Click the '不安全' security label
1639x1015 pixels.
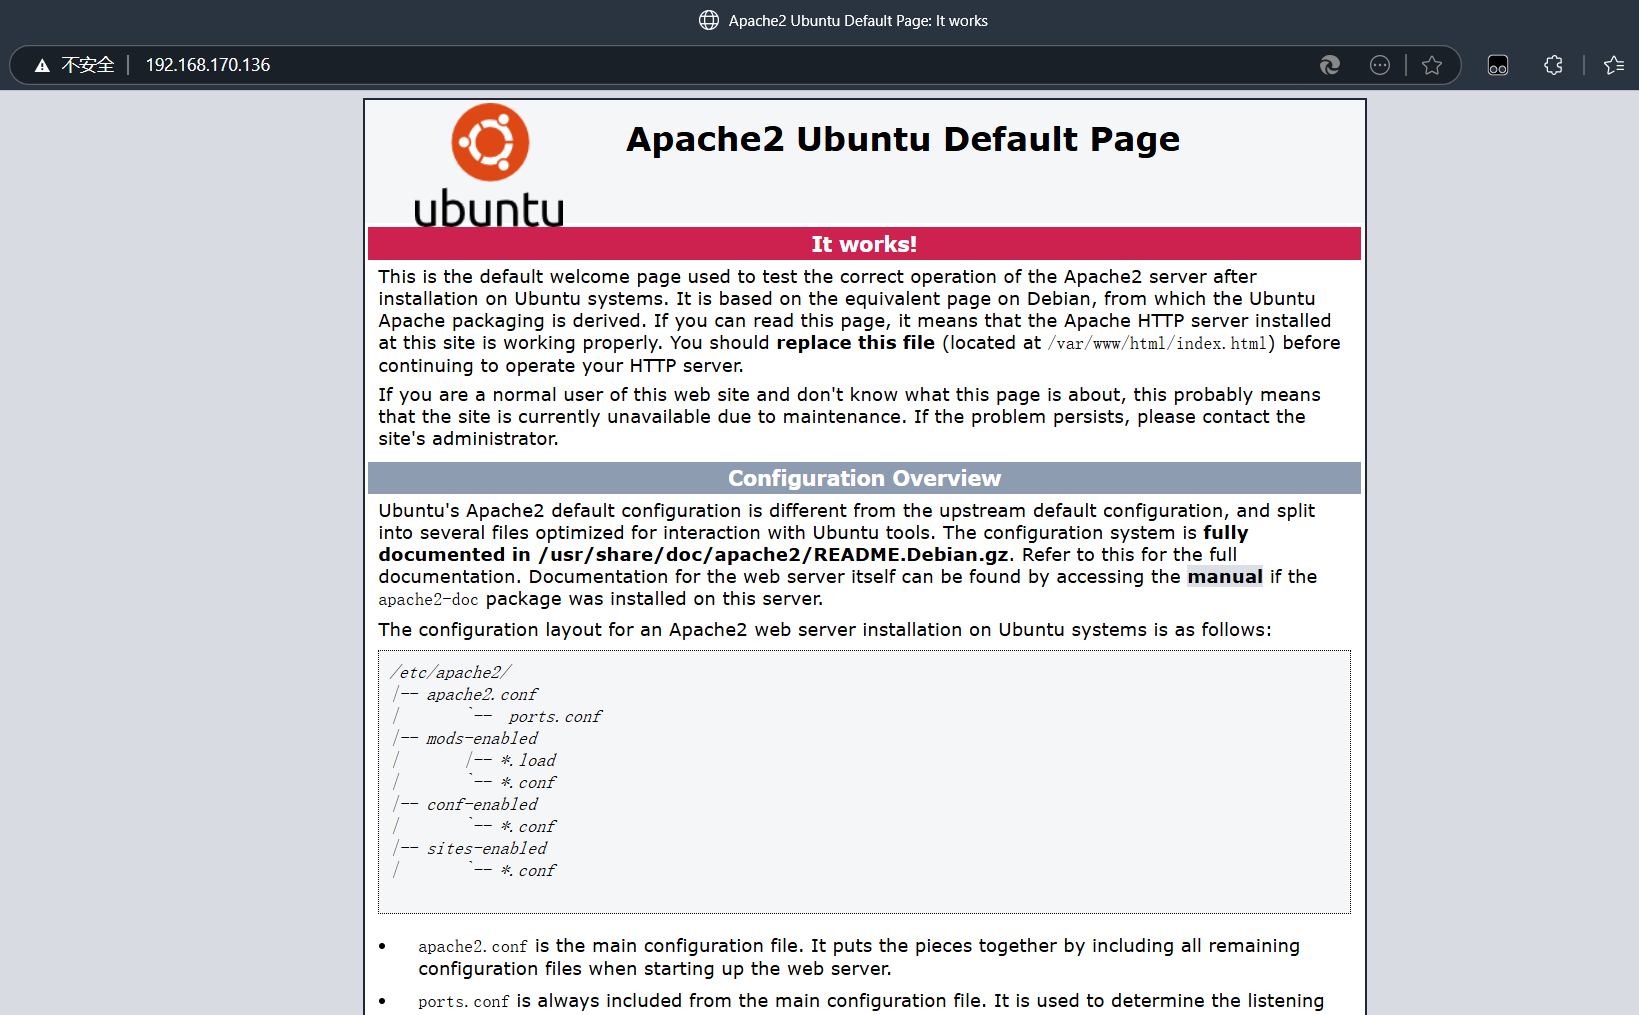click(x=88, y=65)
